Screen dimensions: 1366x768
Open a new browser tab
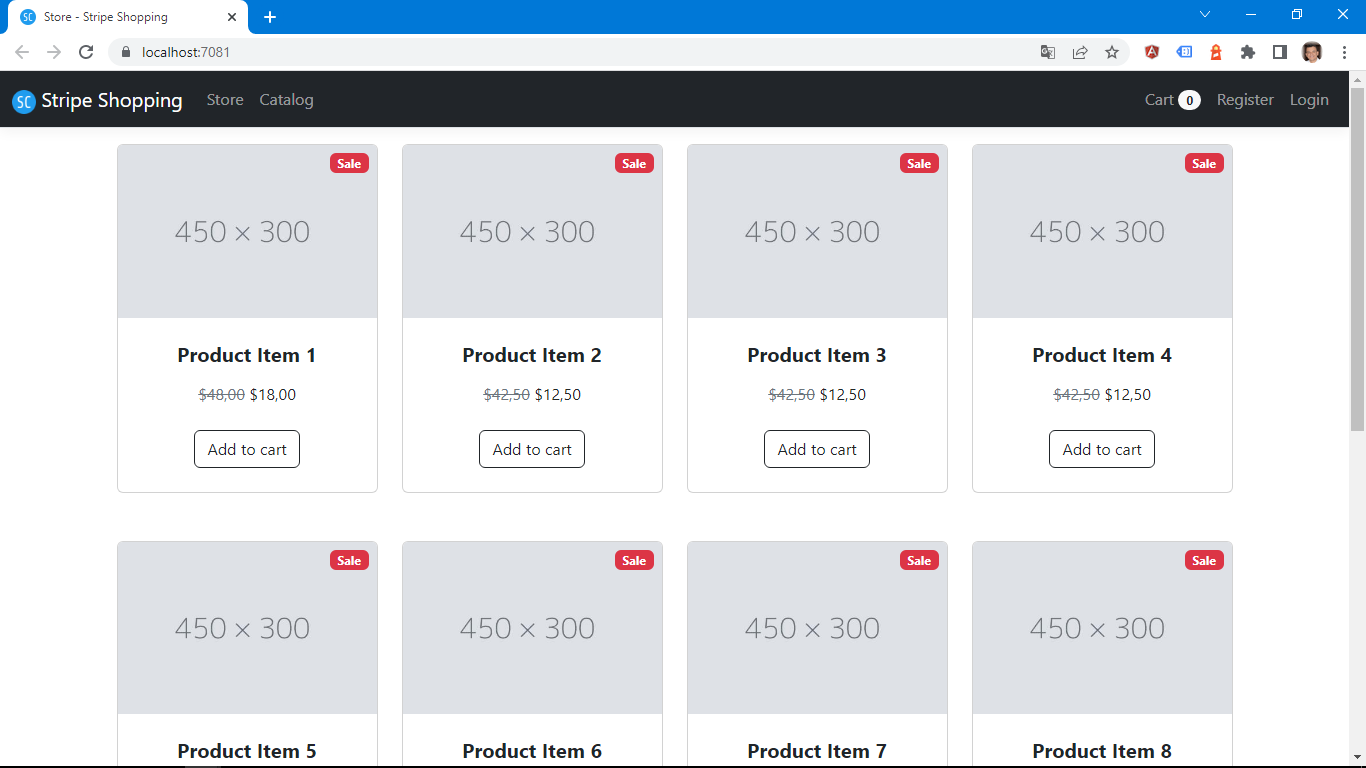(270, 17)
